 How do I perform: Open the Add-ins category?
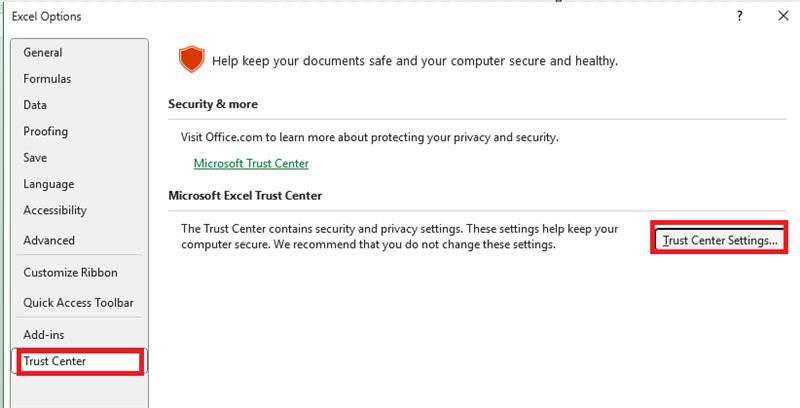(44, 335)
